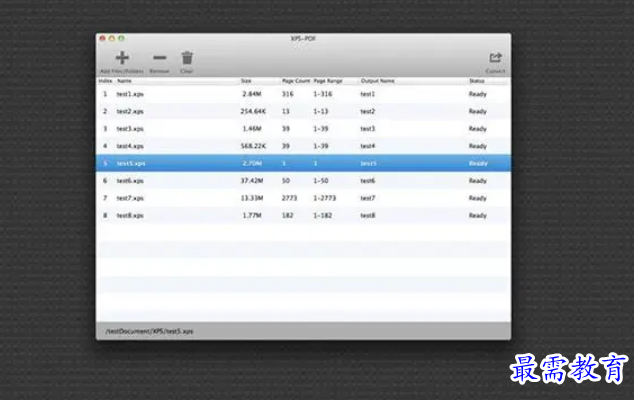Click the page range 1-182 cell
This screenshot has height=400, width=634.
[x=322, y=216]
